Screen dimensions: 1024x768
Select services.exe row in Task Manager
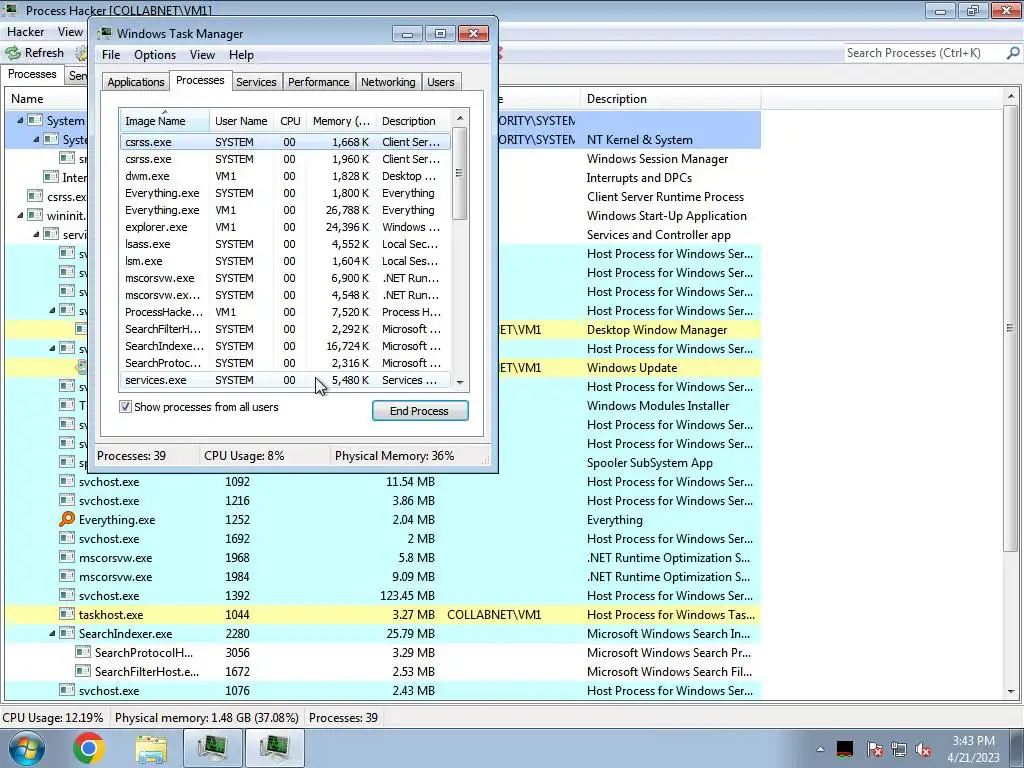[x=285, y=380]
